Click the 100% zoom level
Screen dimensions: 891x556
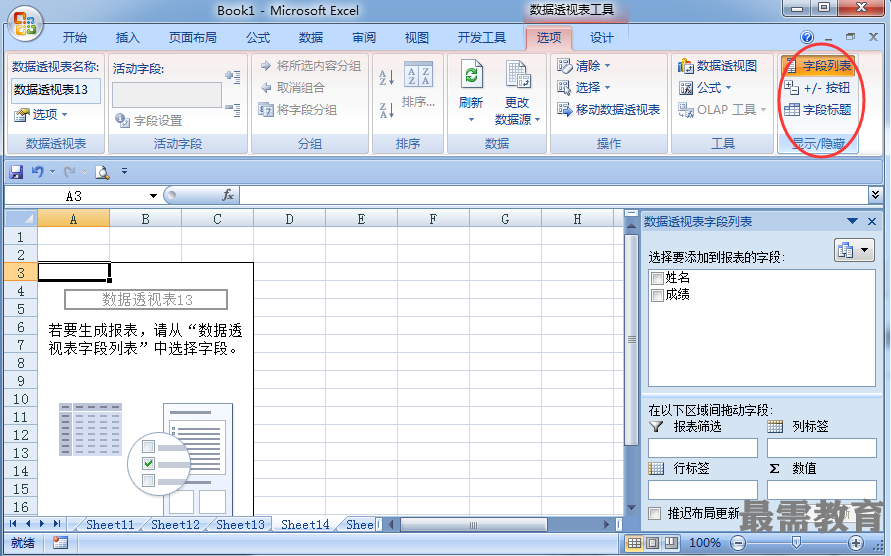(705, 543)
